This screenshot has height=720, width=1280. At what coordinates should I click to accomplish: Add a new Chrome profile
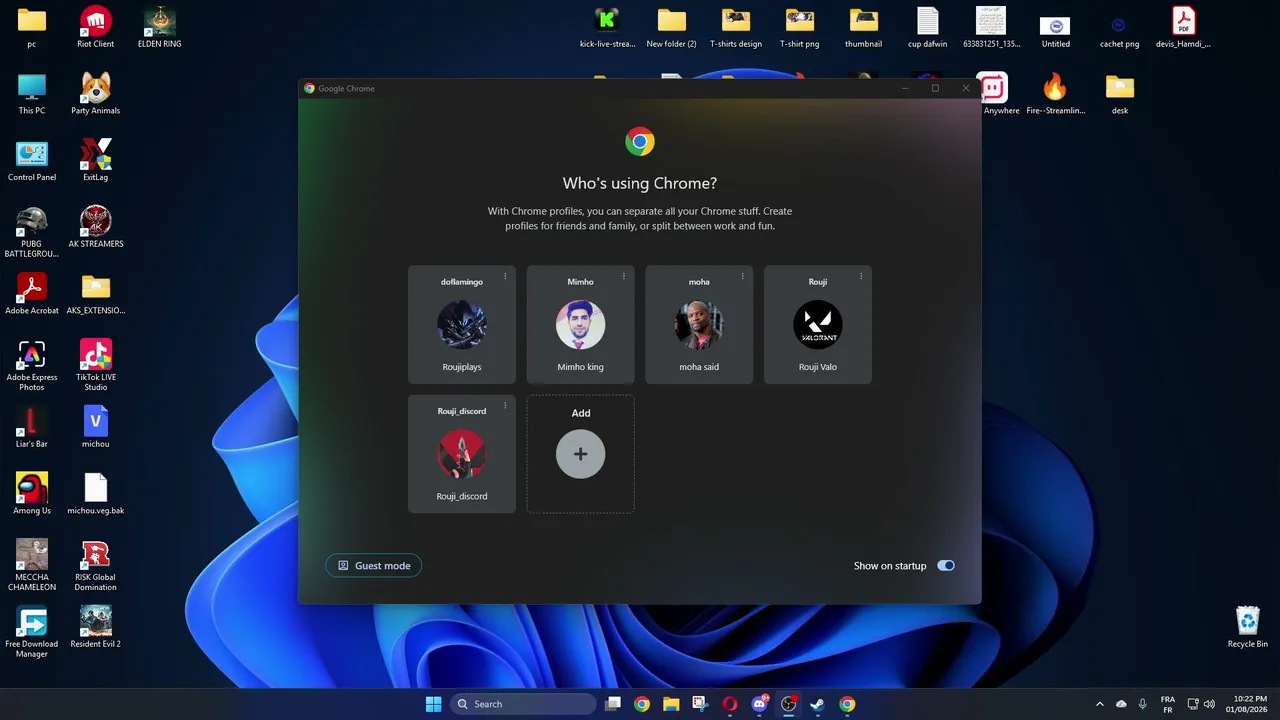[x=581, y=454]
